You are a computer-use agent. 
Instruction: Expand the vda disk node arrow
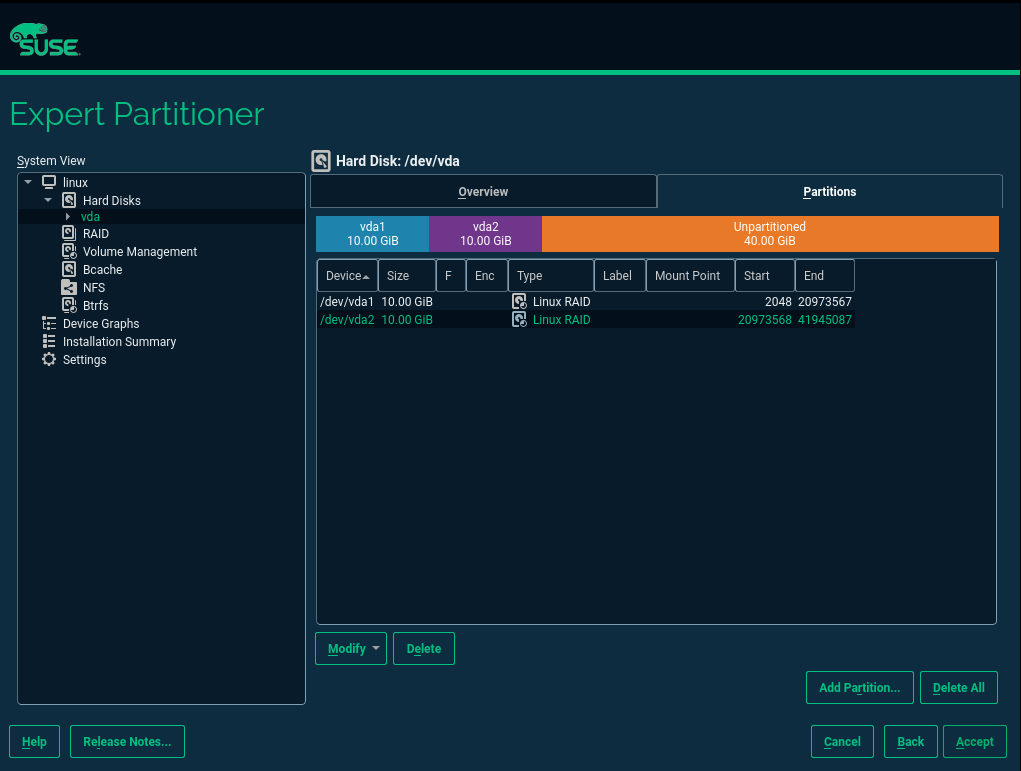[x=67, y=217]
